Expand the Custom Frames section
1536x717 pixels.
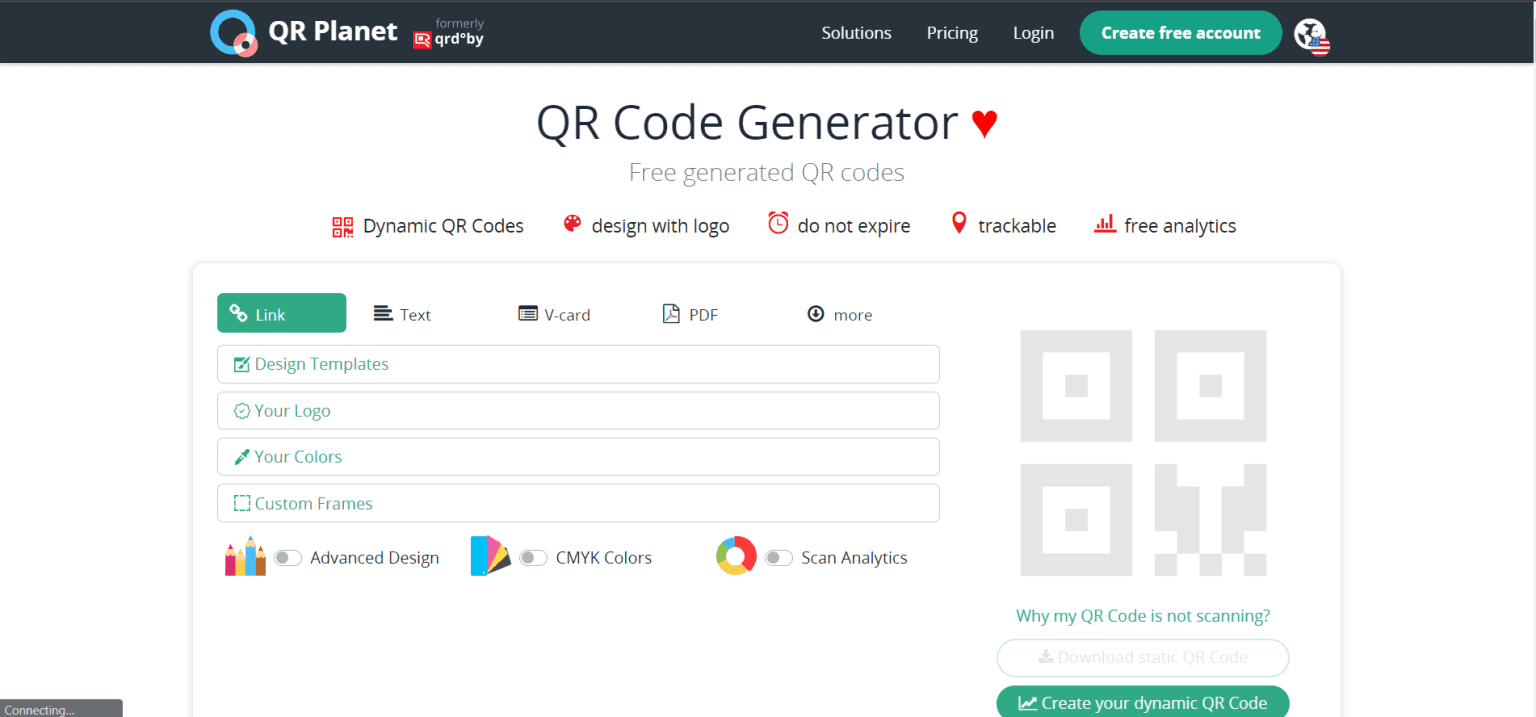pos(578,503)
